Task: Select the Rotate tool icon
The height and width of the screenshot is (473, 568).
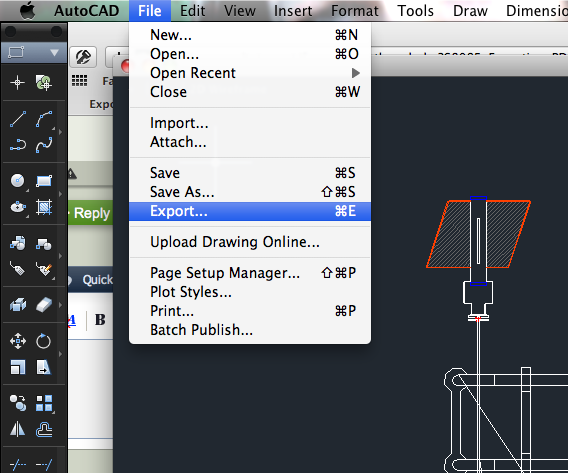Action: coord(43,341)
